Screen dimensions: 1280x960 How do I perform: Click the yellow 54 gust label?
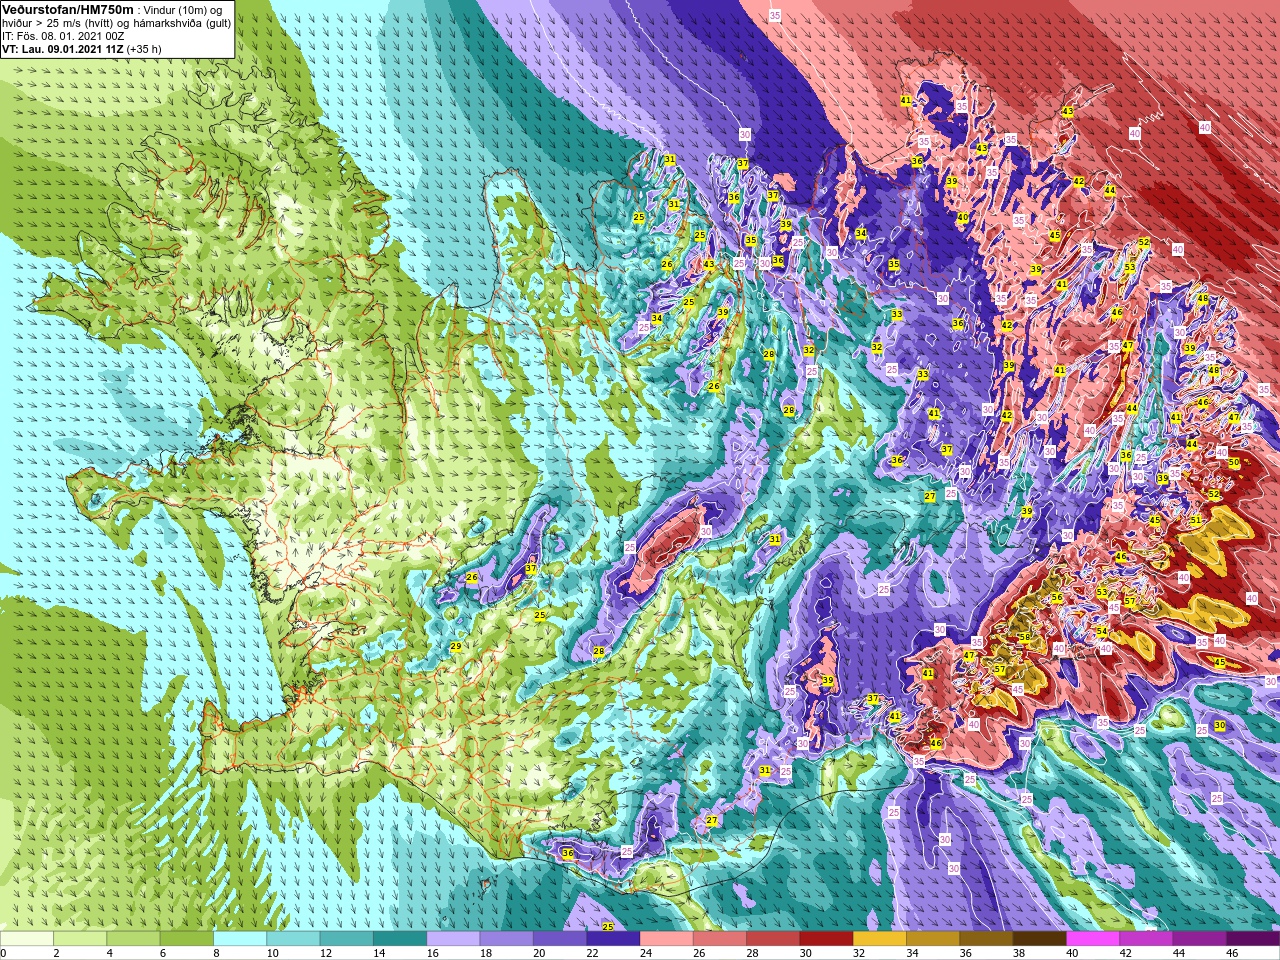point(1102,631)
